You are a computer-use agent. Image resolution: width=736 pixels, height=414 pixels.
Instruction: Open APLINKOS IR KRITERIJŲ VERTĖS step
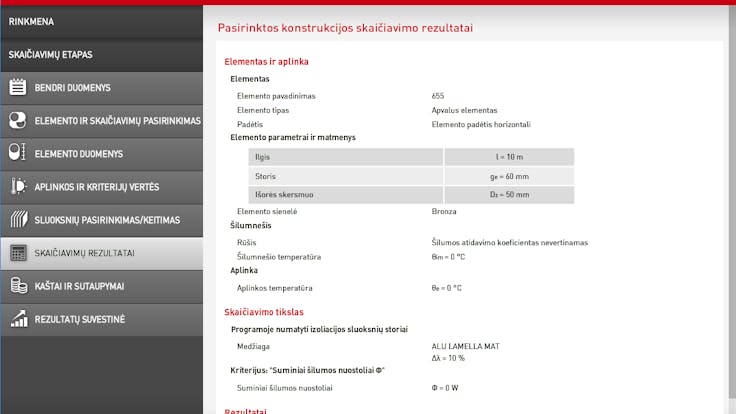101,187
